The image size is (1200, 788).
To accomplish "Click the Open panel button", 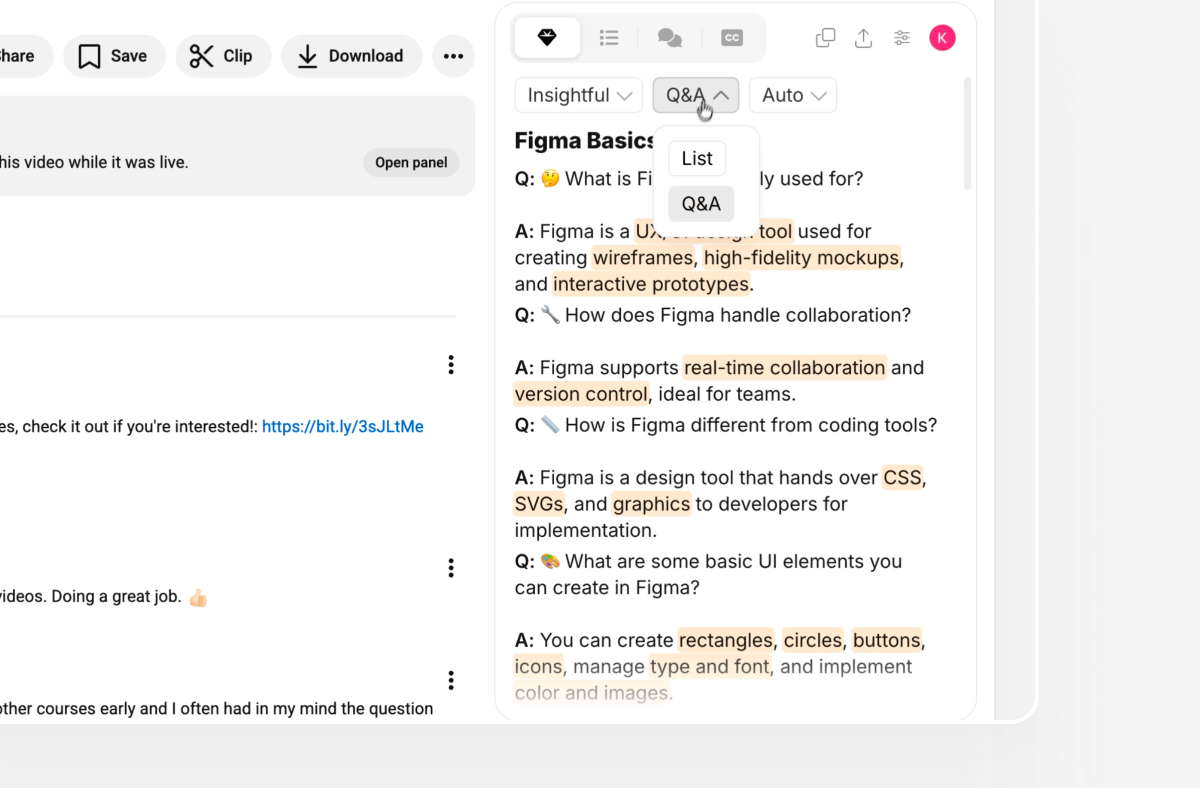I will (411, 162).
